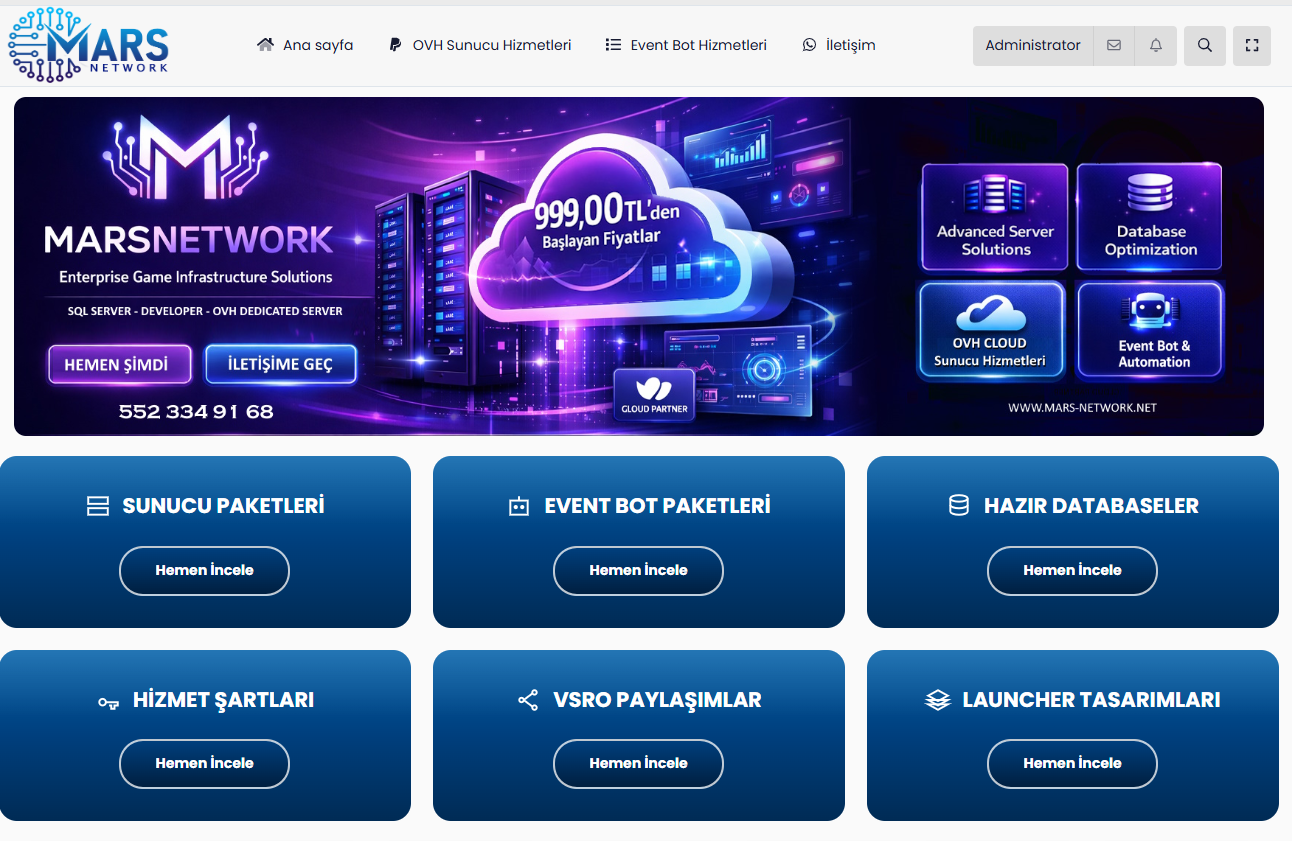Click the MARSNETWORK banner heading
Screen dimensions: 1292x841
[x=189, y=240]
